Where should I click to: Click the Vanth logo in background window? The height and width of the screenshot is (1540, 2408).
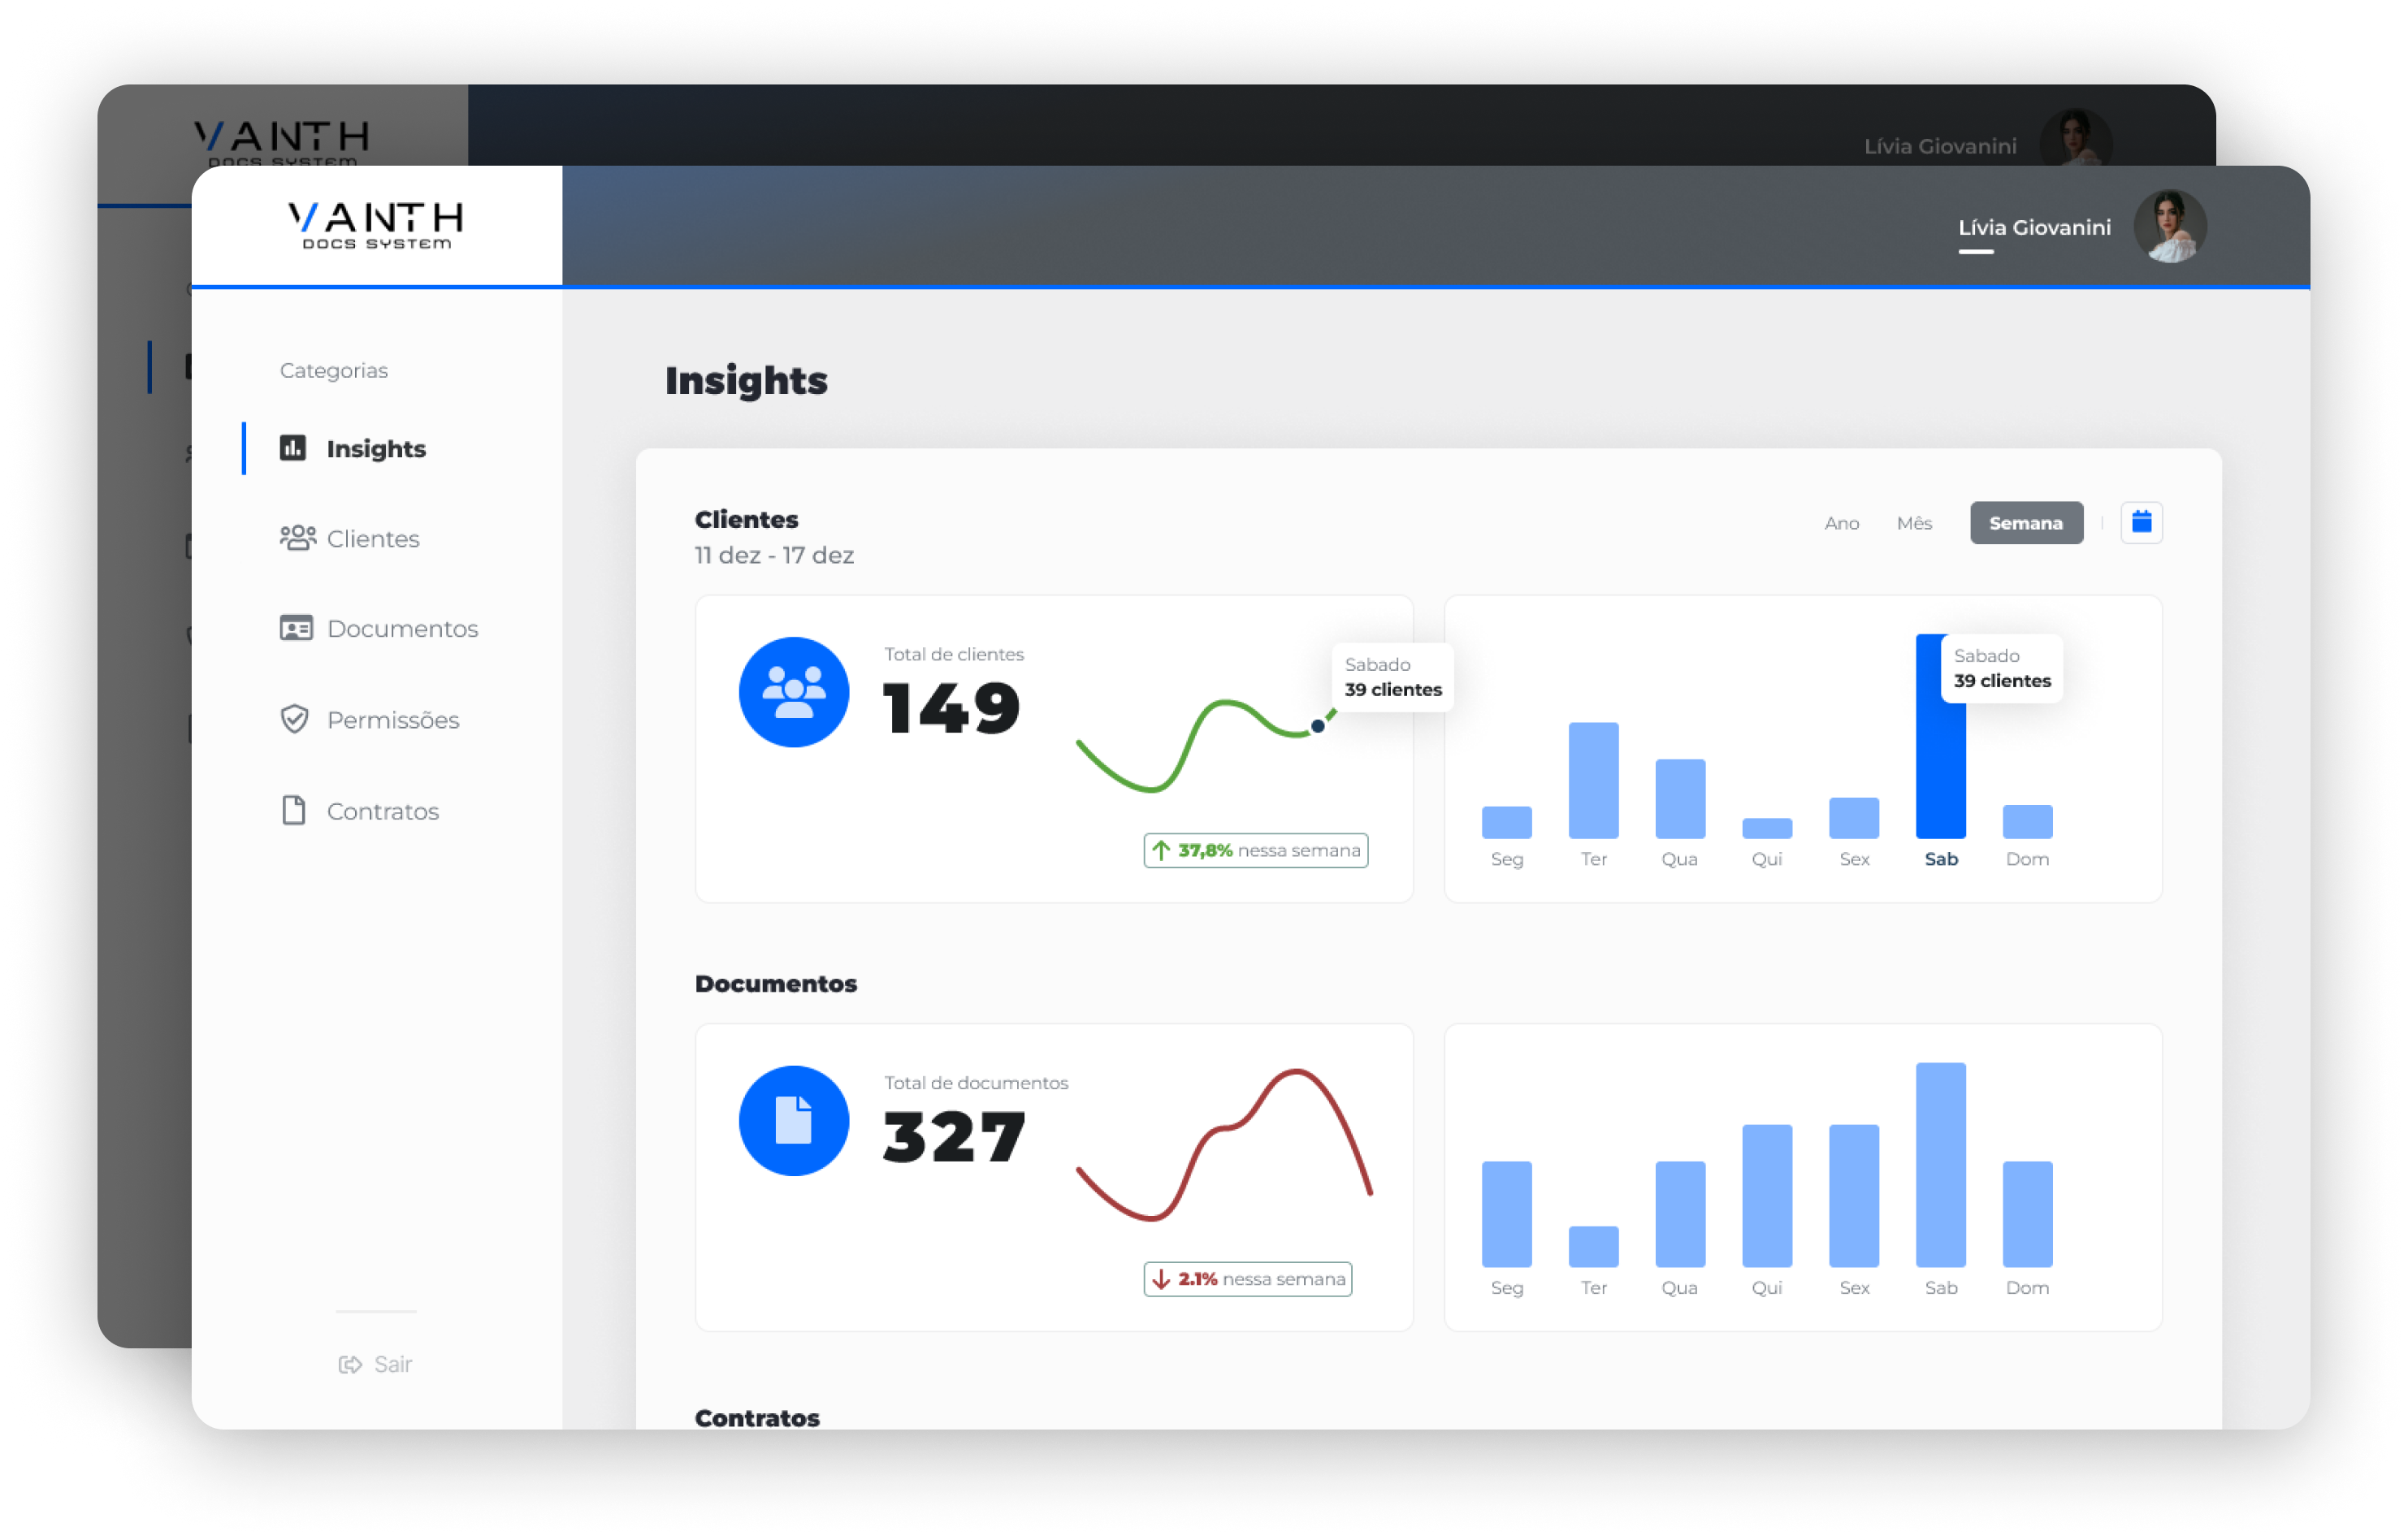click(281, 141)
